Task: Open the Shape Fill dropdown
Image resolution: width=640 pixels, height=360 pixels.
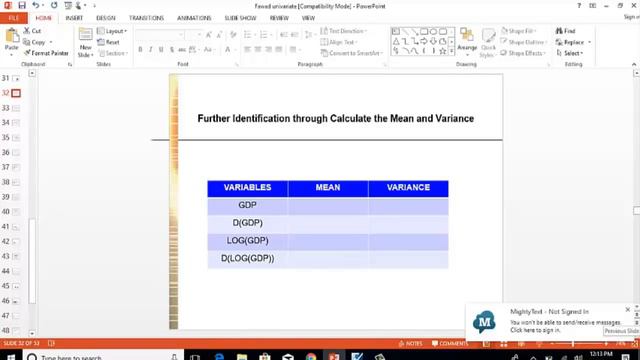Action: tap(518, 31)
